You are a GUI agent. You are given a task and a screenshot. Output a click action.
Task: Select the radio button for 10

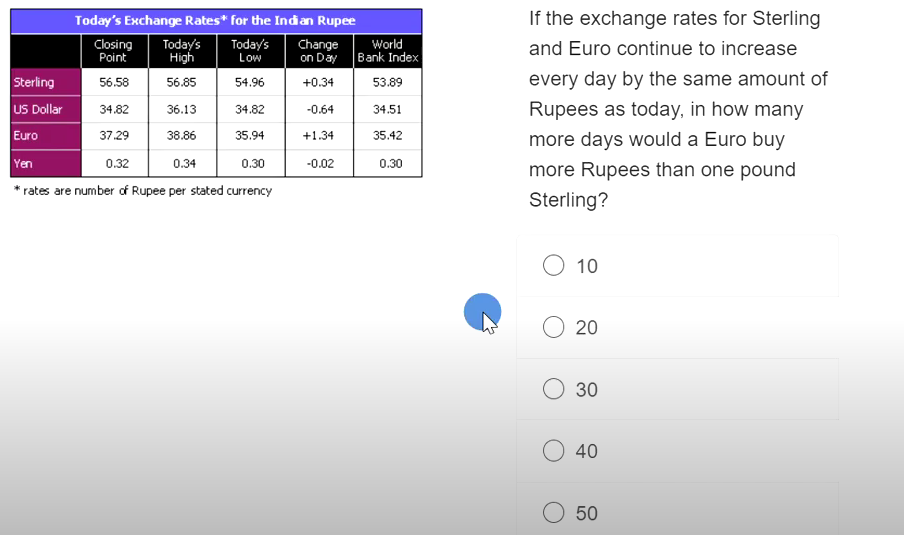553,265
